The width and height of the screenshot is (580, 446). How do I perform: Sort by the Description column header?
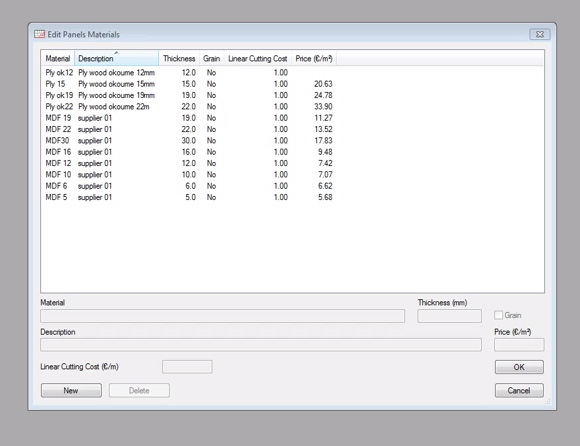coord(117,58)
